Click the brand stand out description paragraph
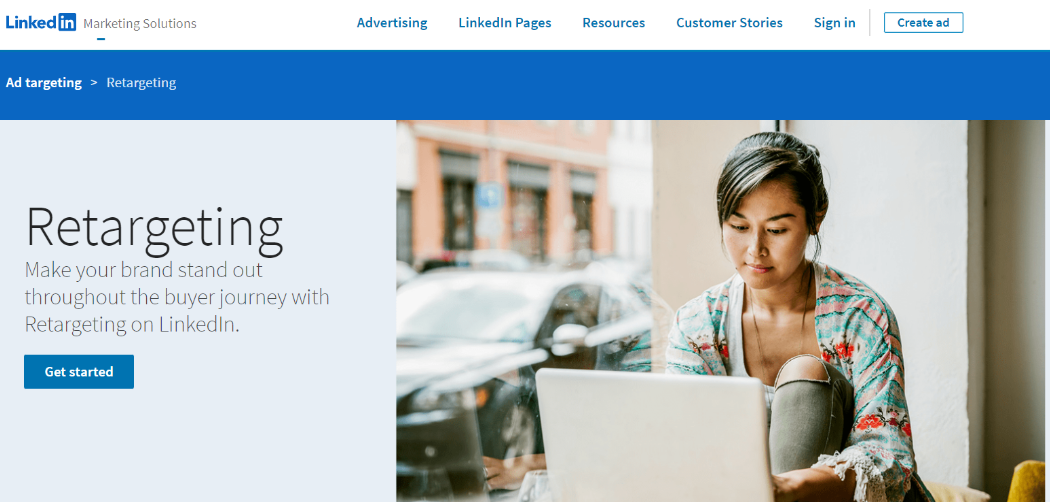 point(177,297)
